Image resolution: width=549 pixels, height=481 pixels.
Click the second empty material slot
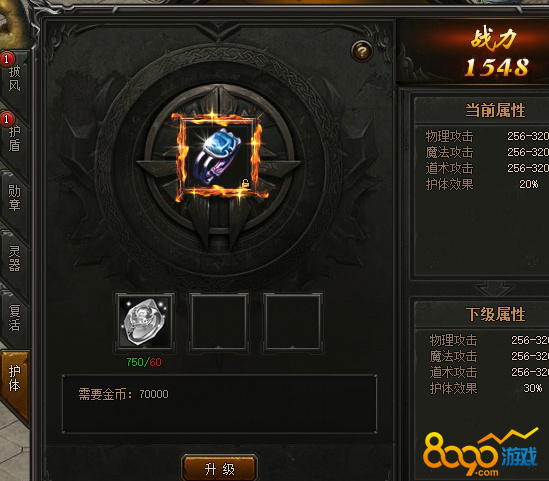pos(219,322)
